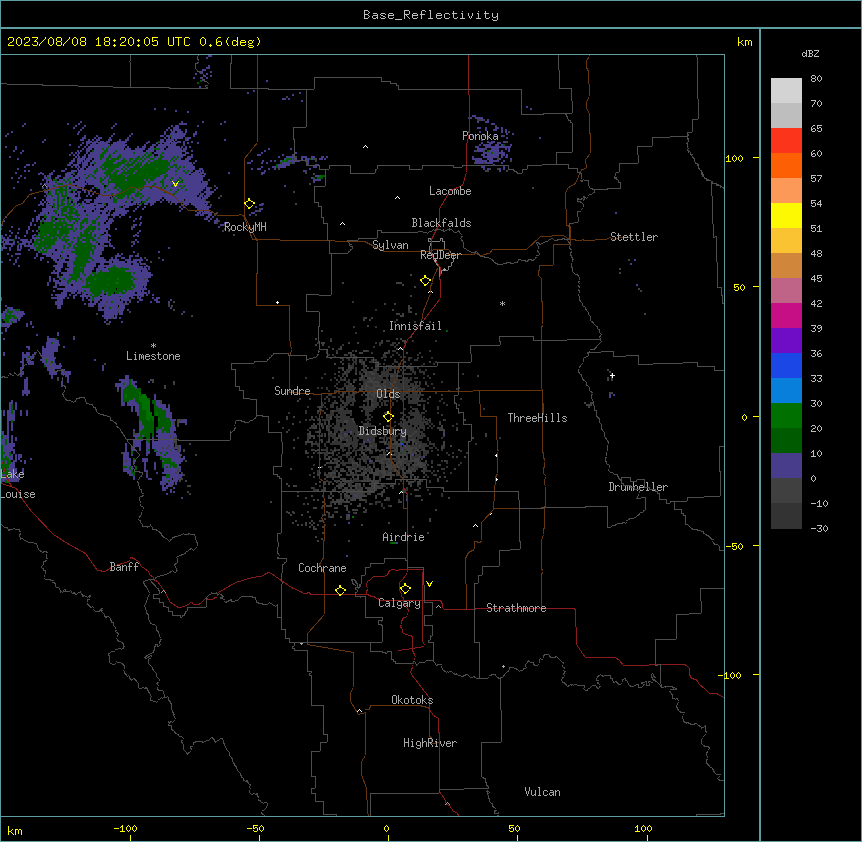Pick the red 60–65 dBZ legend swatch
Viewport: 862px width, 842px height.
[x=786, y=140]
